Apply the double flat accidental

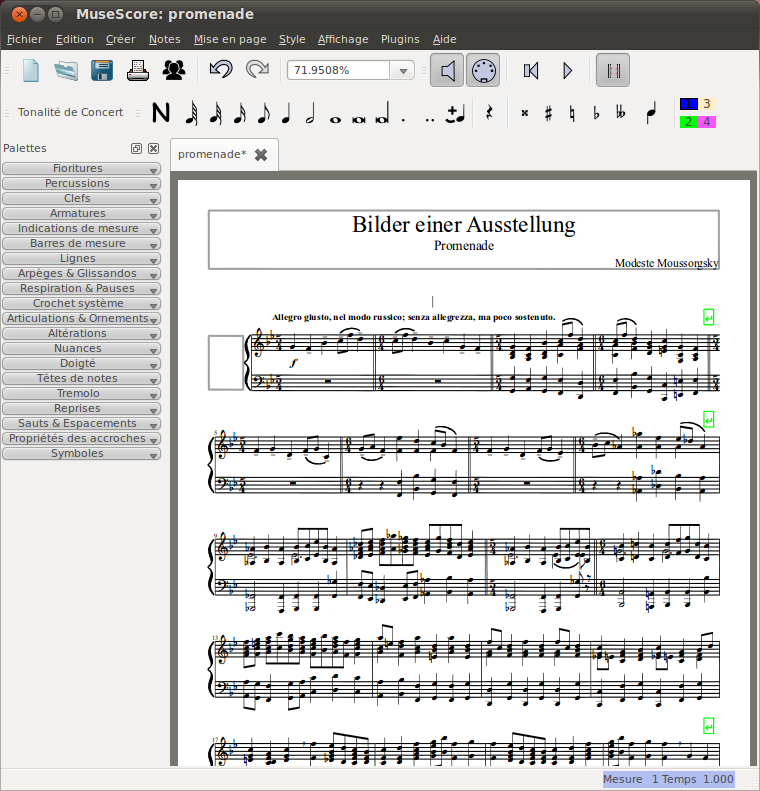click(620, 112)
